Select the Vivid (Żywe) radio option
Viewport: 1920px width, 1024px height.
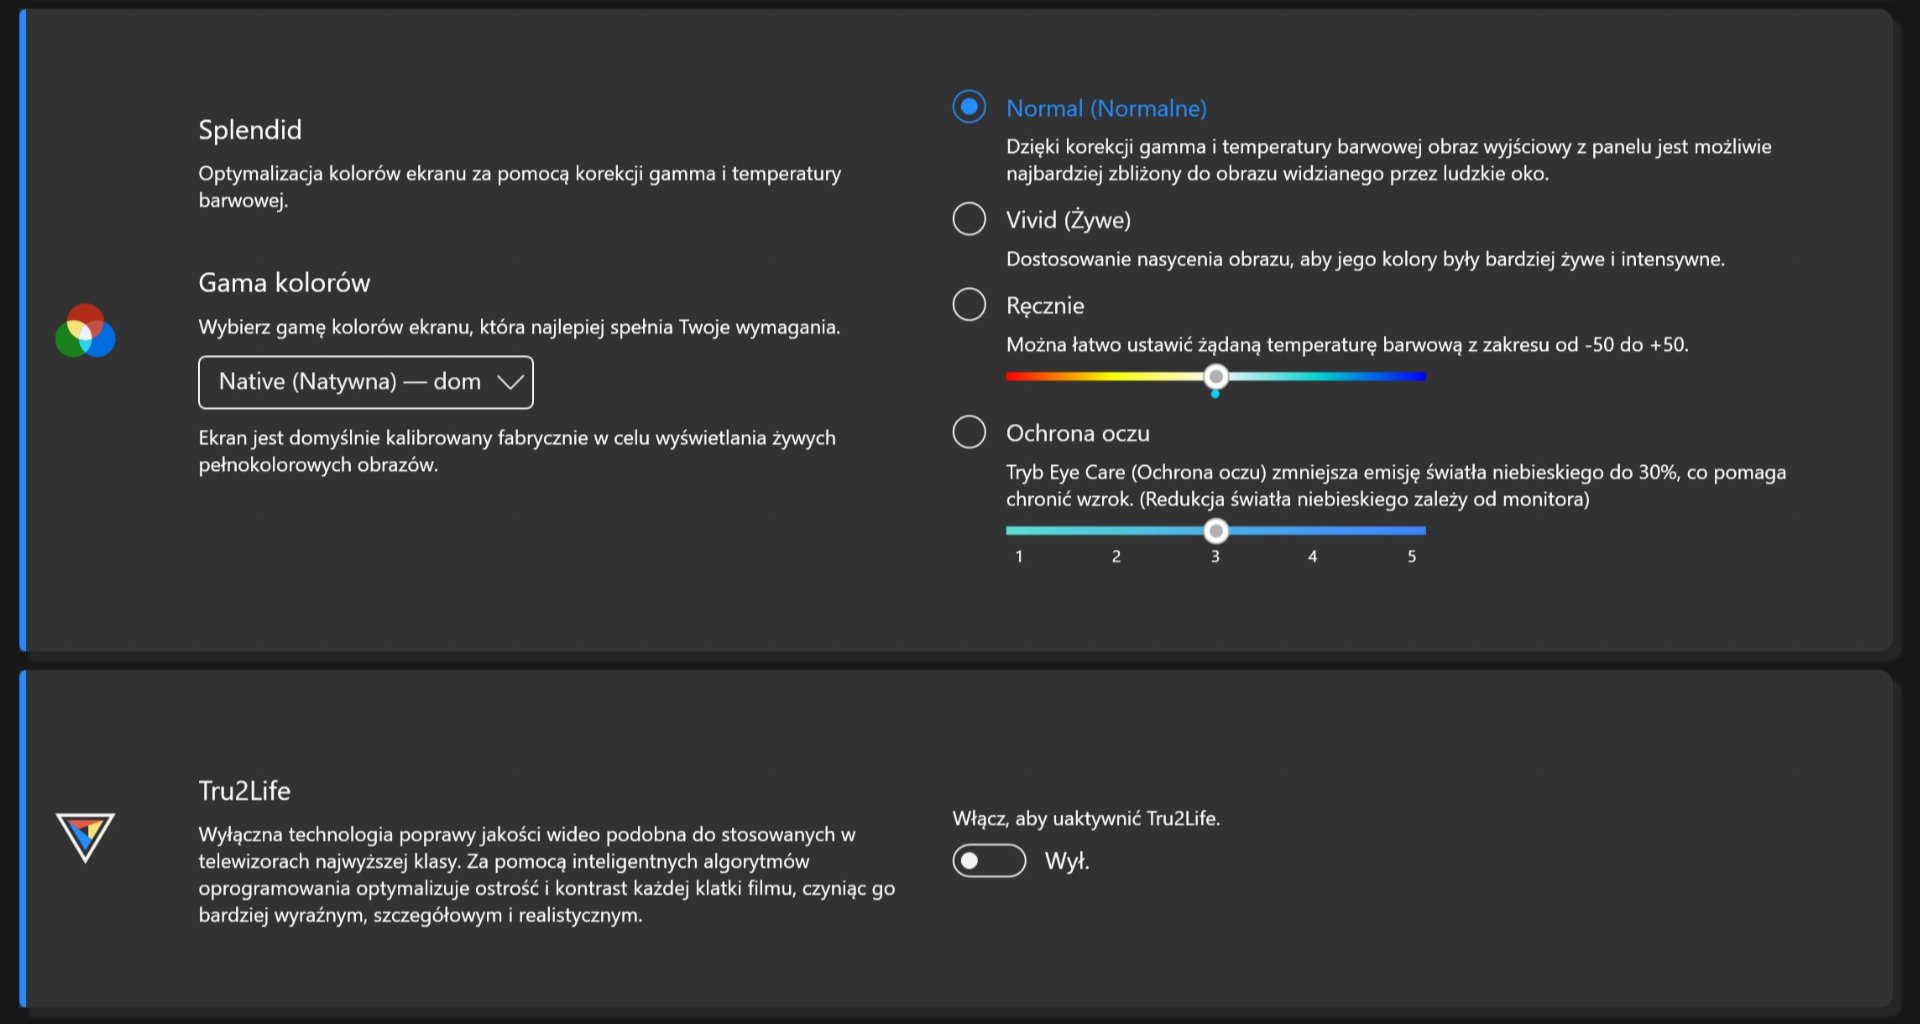969,219
